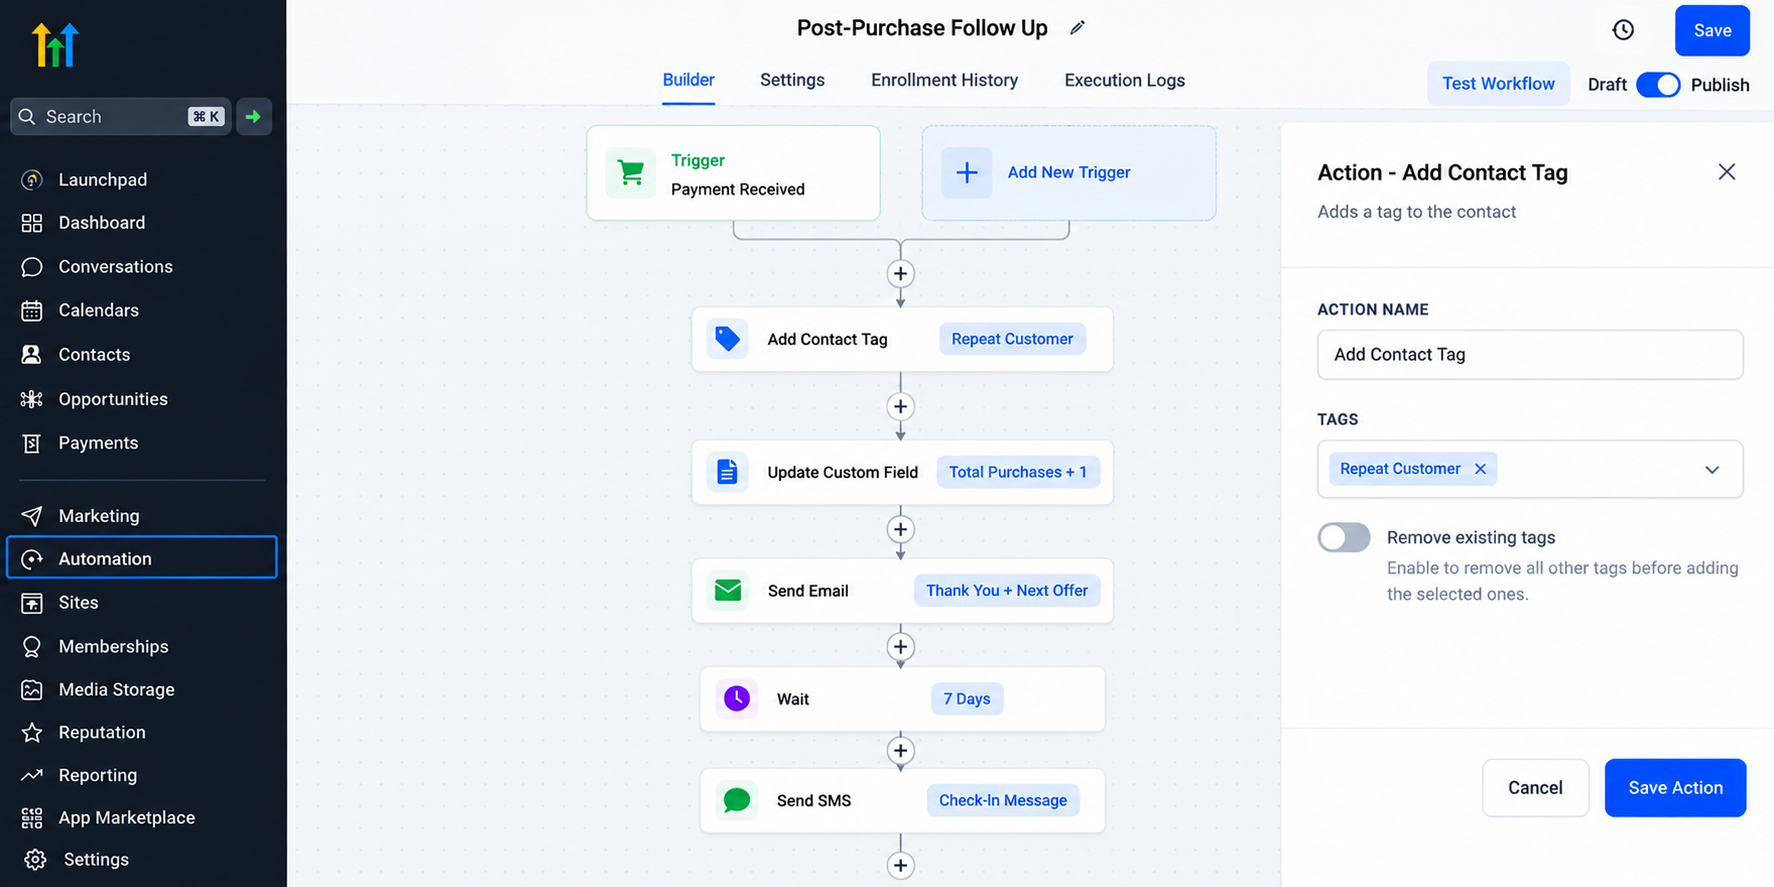The width and height of the screenshot is (1774, 887).
Task: Toggle the Draft/Publish switch
Action: (x=1658, y=85)
